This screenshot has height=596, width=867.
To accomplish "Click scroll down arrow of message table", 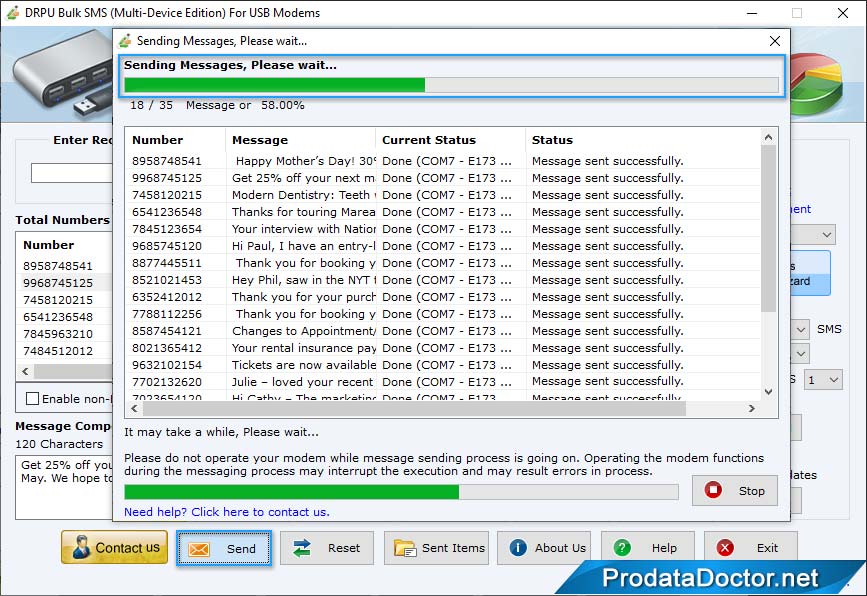I will (x=769, y=391).
